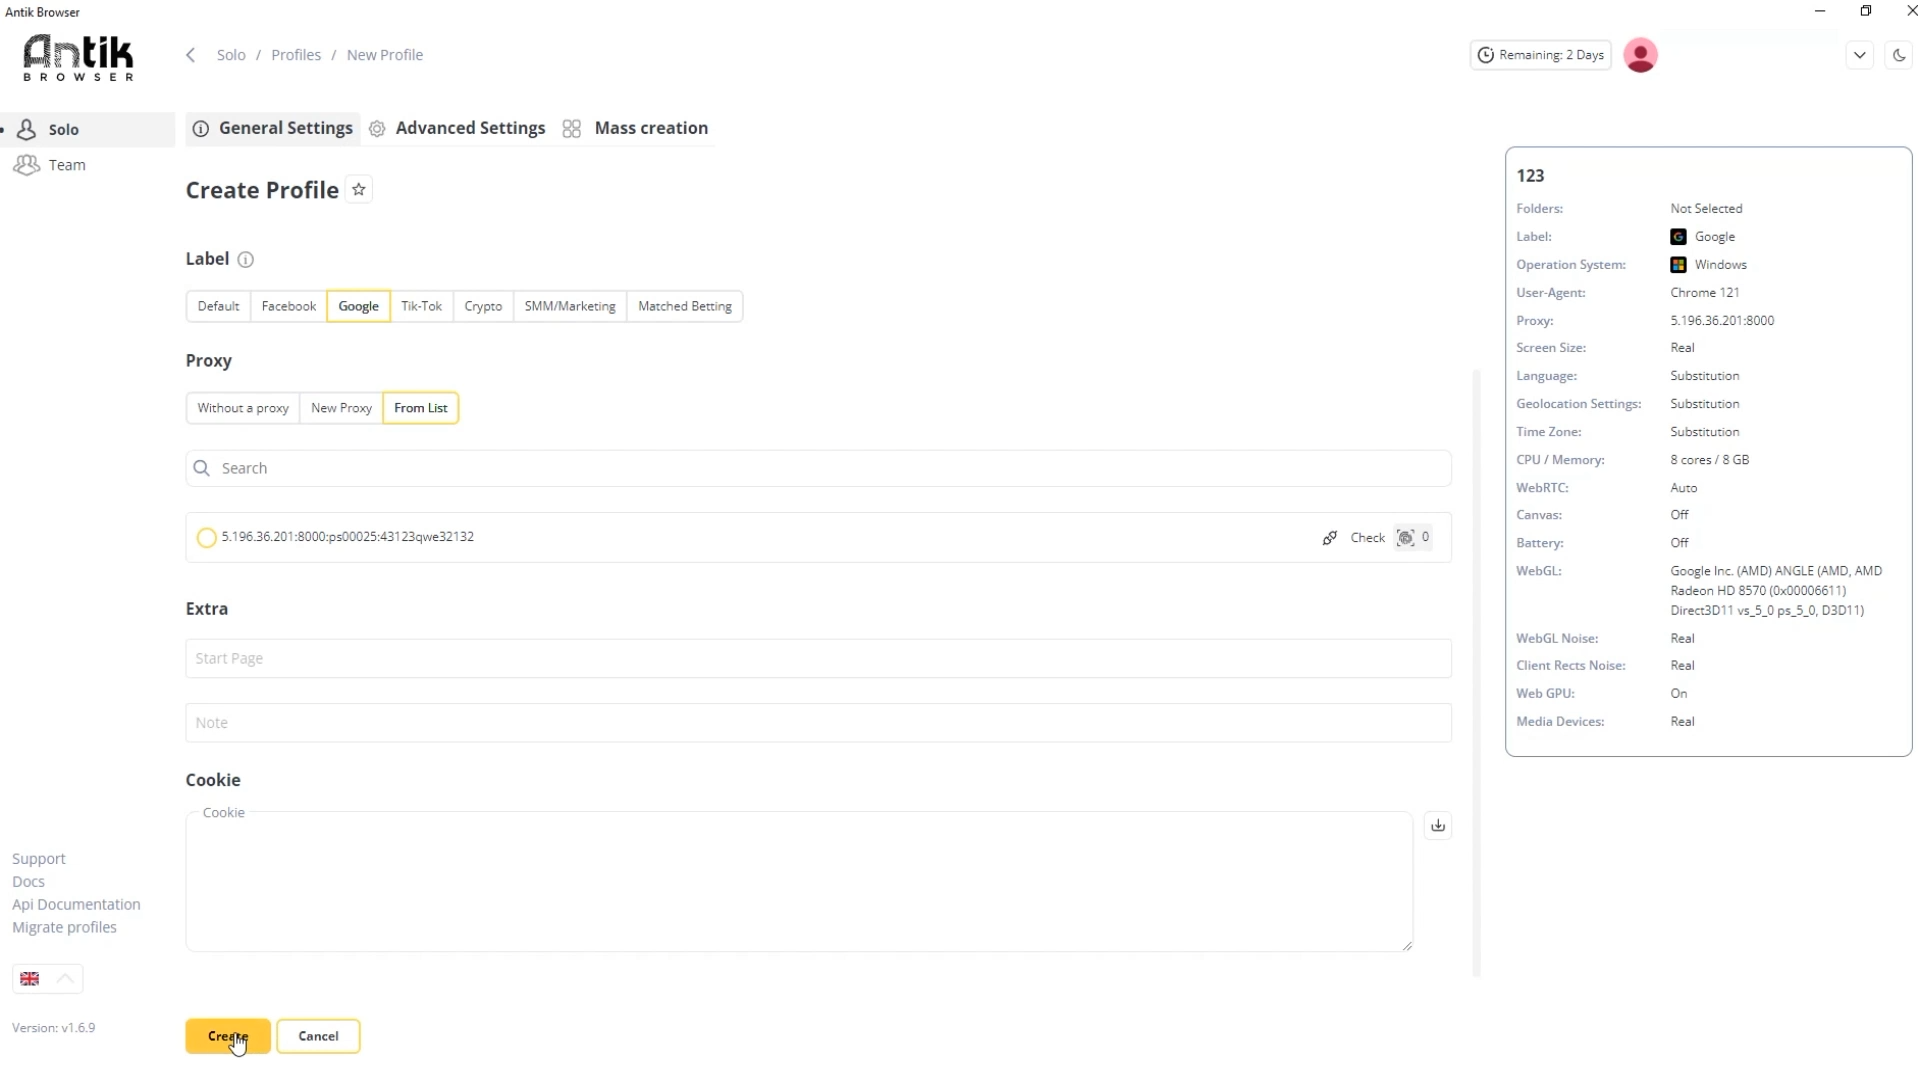
Task: Click the import cookie file icon
Action: tap(1437, 826)
